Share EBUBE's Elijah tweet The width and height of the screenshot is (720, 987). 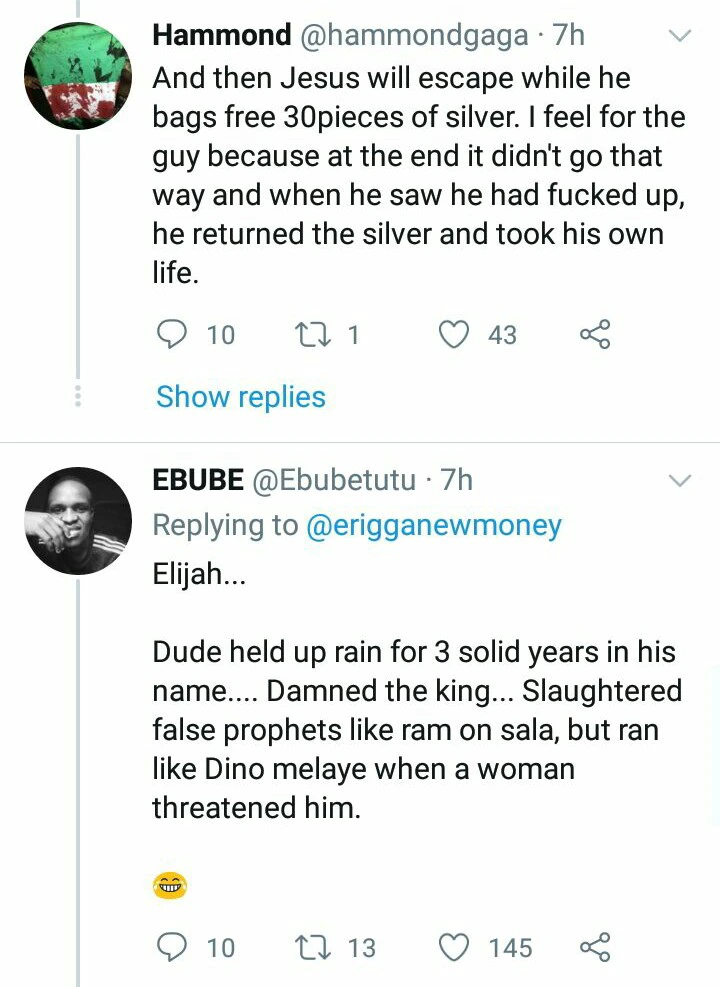coord(595,946)
